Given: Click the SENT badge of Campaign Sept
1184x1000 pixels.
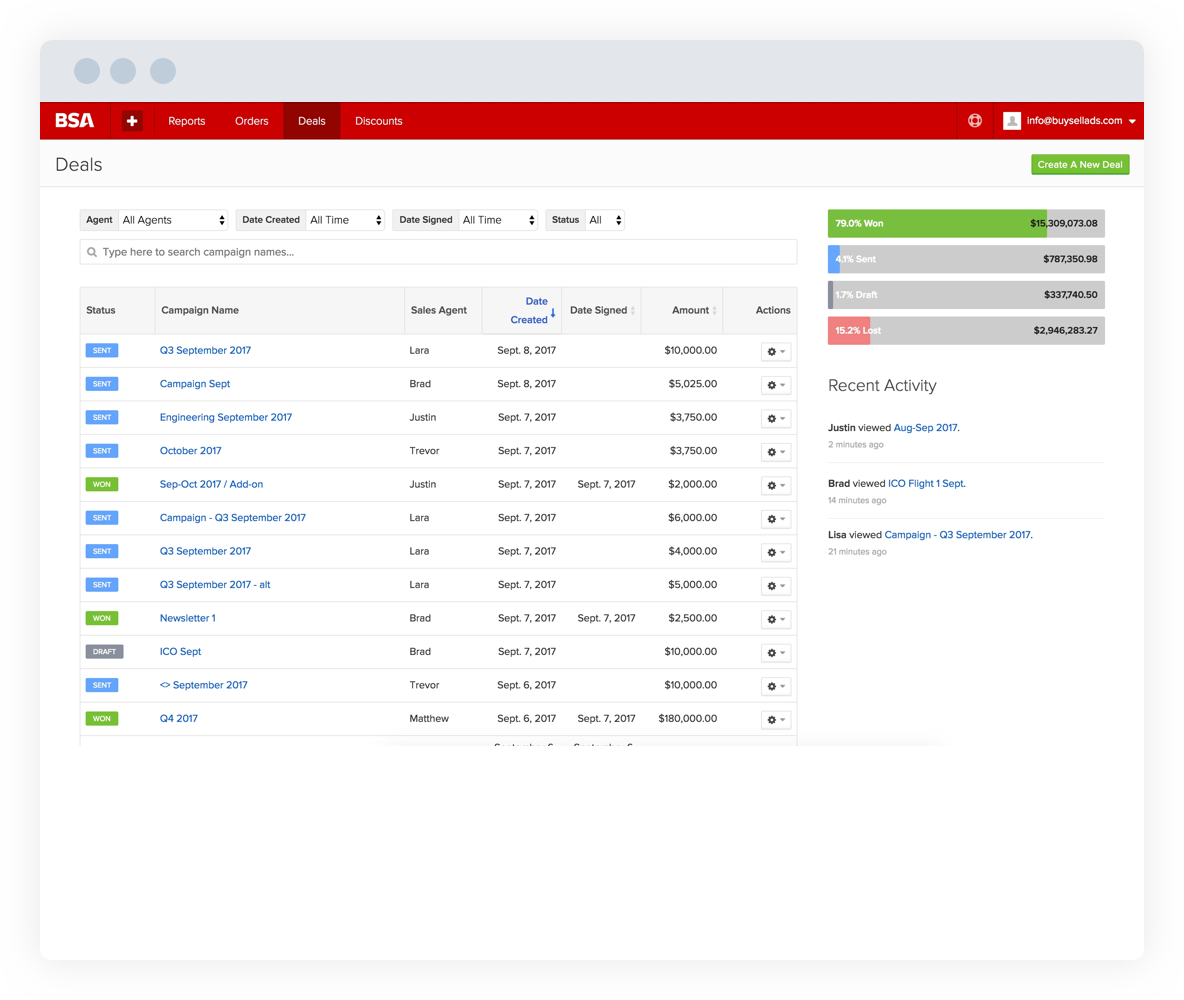Looking at the screenshot, I should coord(102,384).
